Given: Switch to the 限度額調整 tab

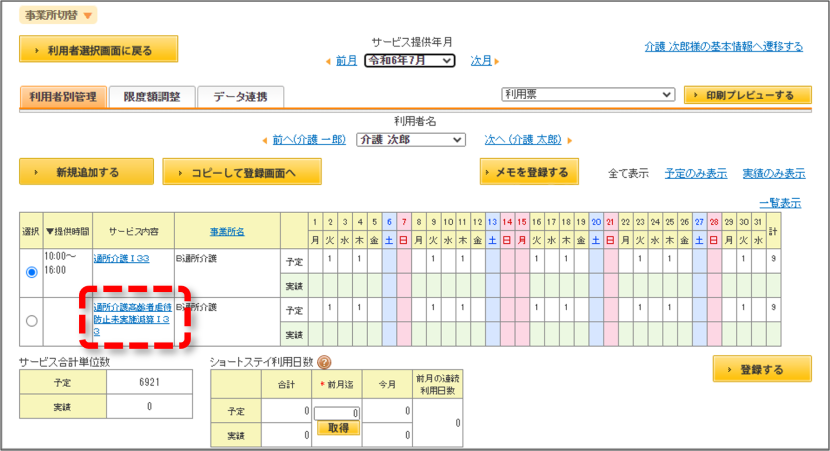Looking at the screenshot, I should pyautogui.click(x=152, y=97).
